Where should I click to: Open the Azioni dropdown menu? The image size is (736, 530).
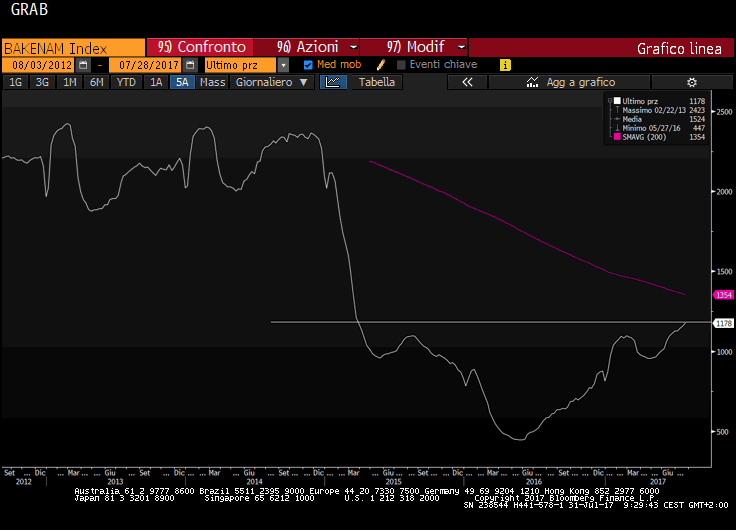(x=353, y=47)
